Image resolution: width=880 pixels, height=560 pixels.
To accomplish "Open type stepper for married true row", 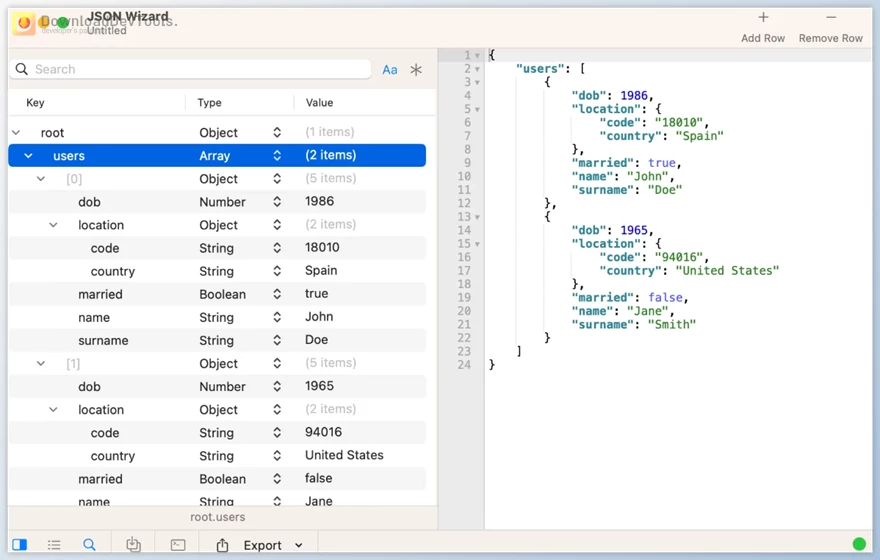I will pos(277,294).
